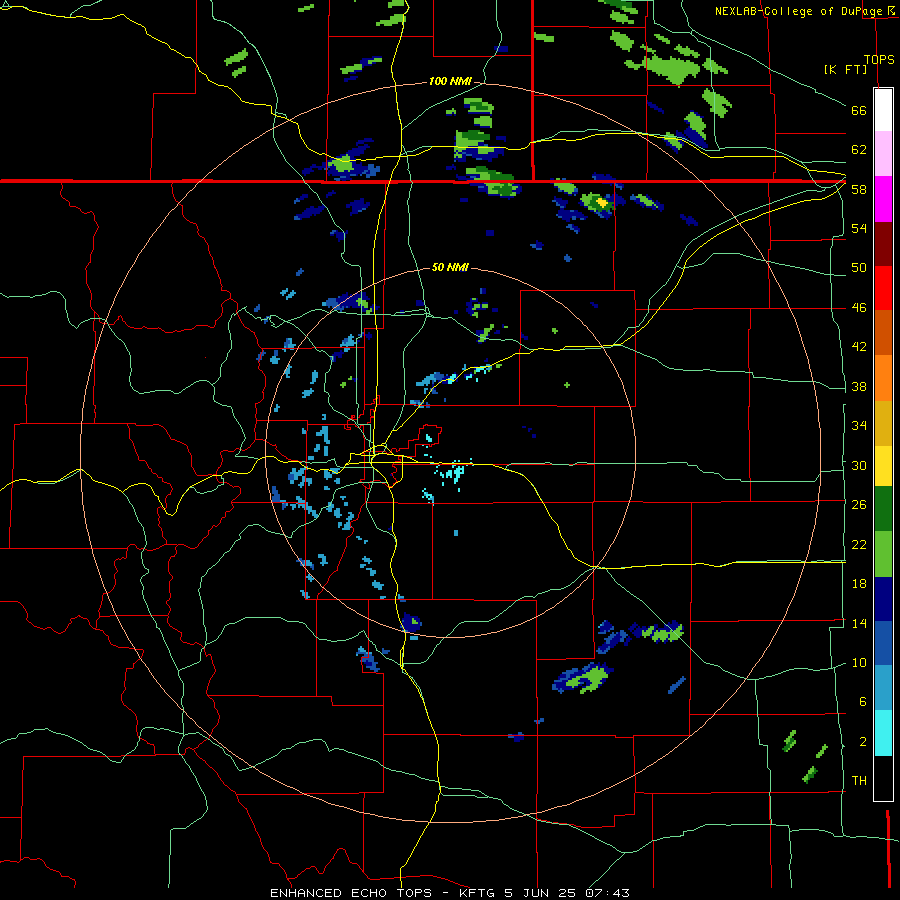The height and width of the screenshot is (900, 900).
Task: Click the [K FT] units label
Action: (x=845, y=69)
